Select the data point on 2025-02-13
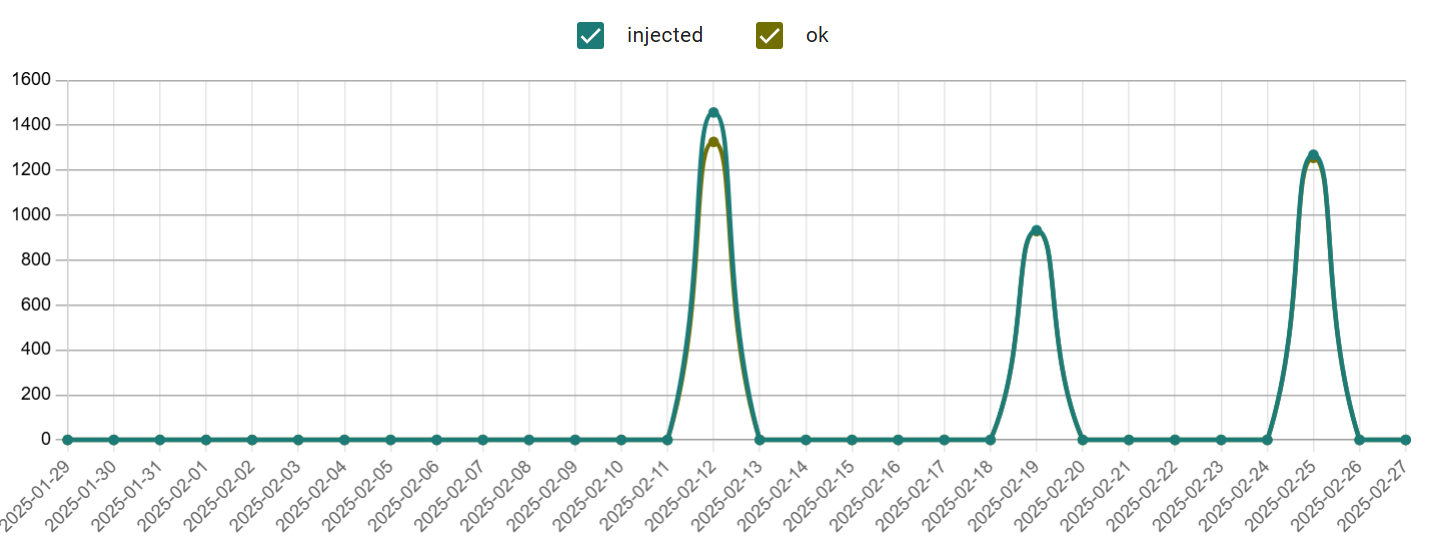The image size is (1439, 548). [x=759, y=440]
